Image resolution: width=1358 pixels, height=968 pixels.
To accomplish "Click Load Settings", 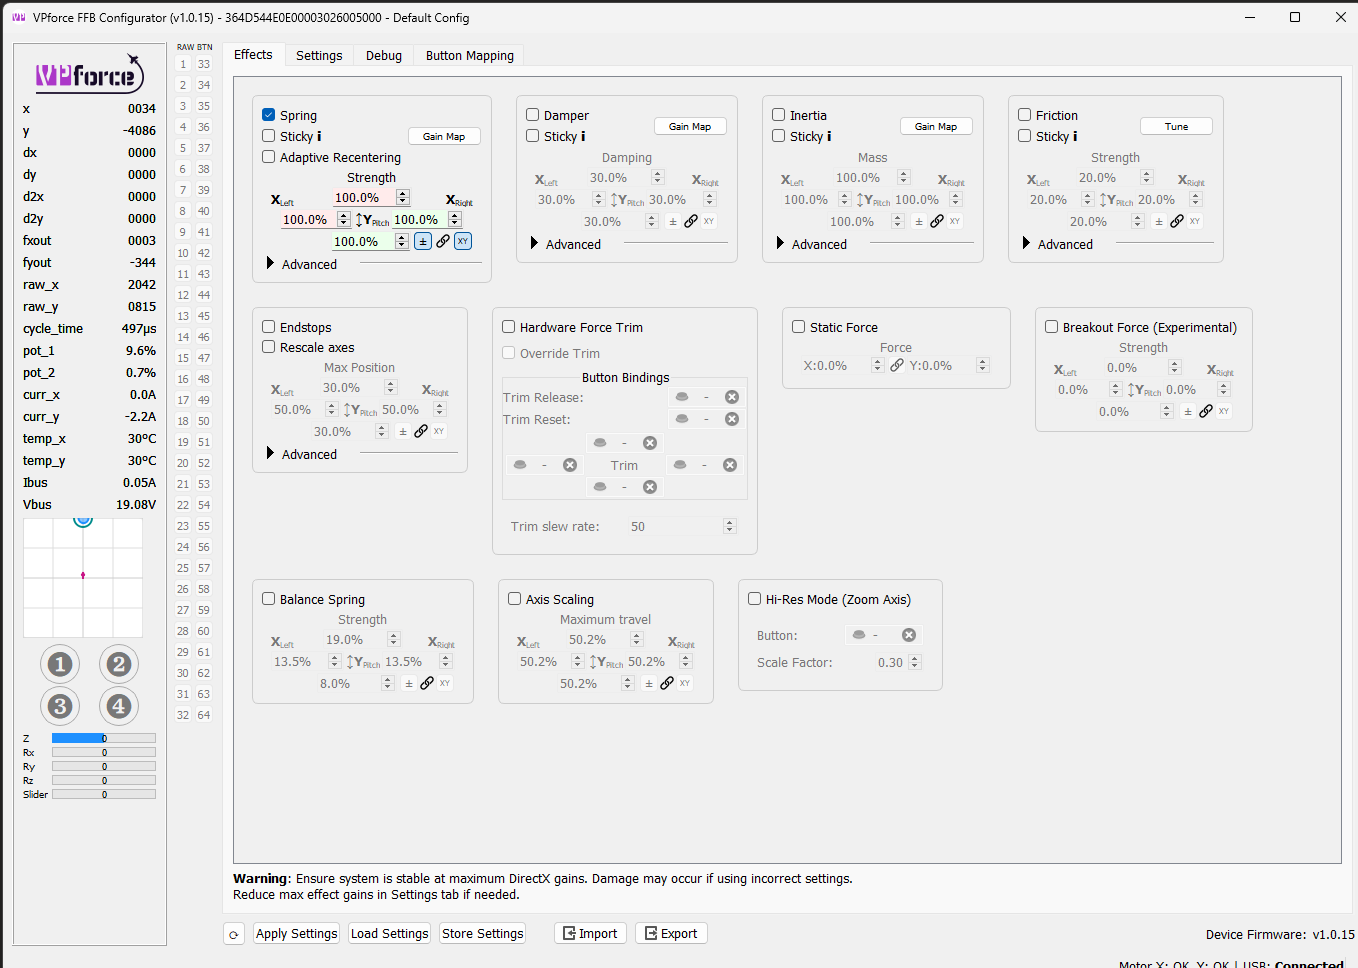I will pyautogui.click(x=390, y=934).
